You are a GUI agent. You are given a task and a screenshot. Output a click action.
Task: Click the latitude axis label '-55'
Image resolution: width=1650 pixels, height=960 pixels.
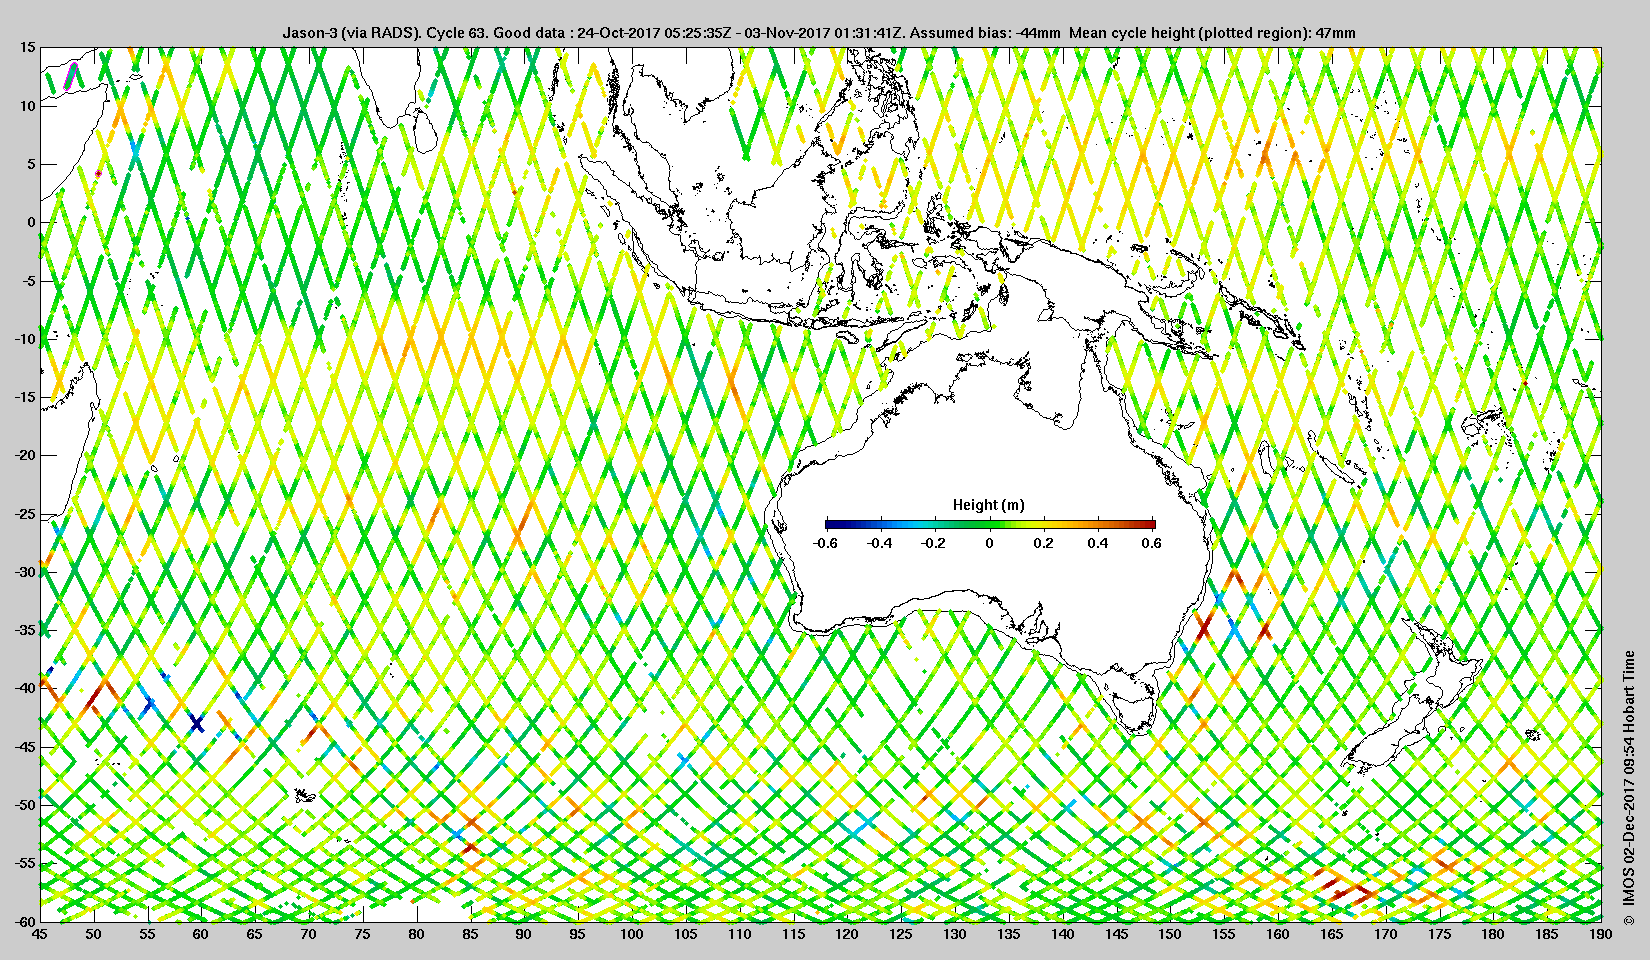click(x=24, y=863)
